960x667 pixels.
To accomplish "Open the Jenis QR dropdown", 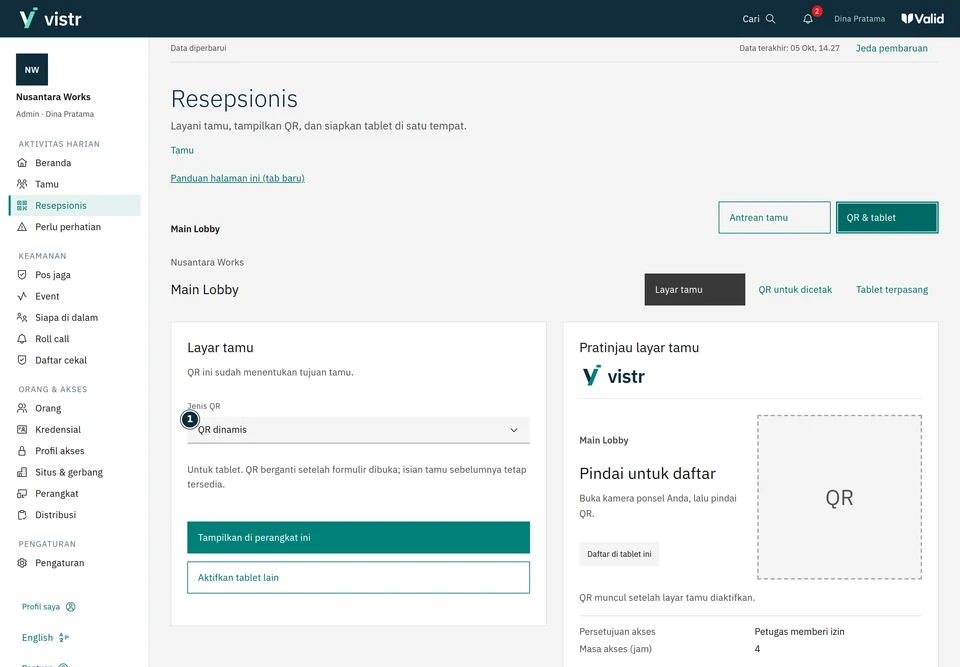I will coord(358,430).
